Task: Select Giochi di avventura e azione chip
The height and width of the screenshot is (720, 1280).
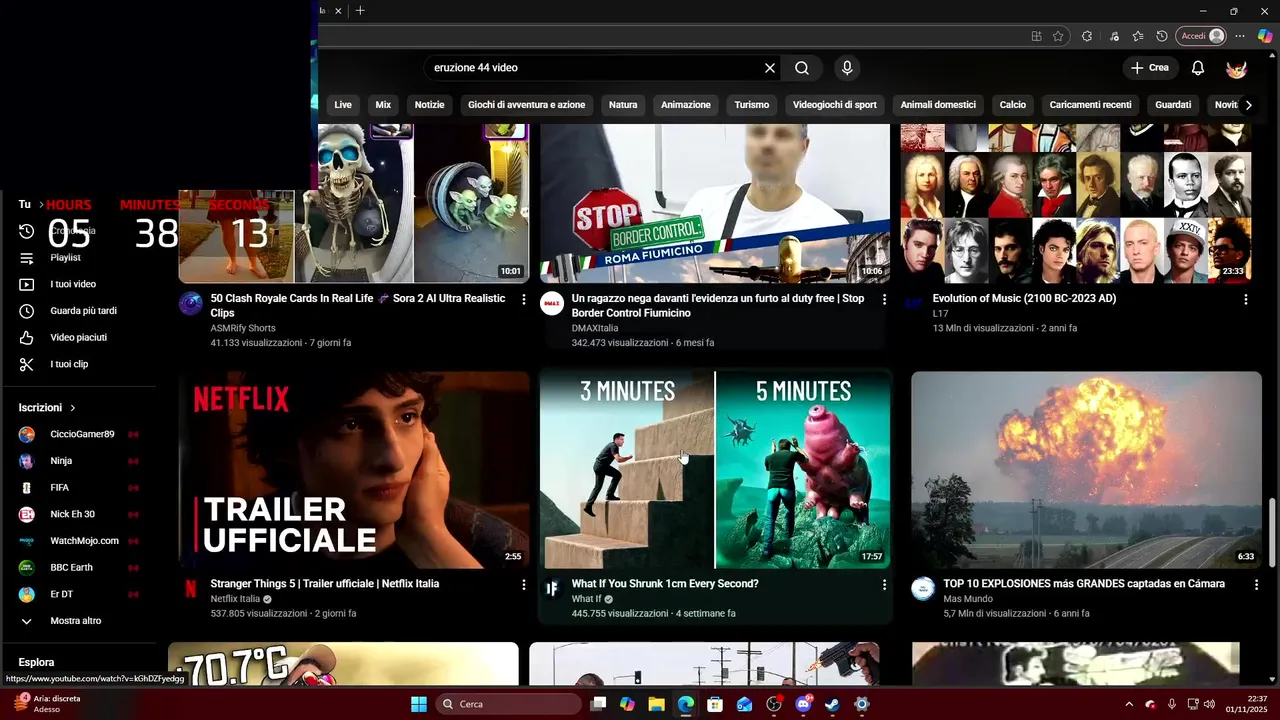Action: tap(527, 105)
